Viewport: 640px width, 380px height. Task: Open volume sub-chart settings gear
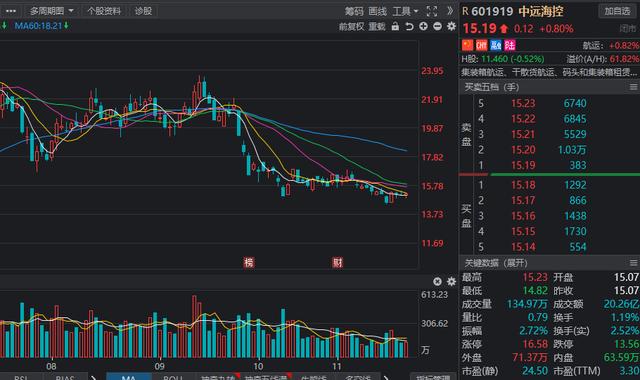(x=451, y=281)
